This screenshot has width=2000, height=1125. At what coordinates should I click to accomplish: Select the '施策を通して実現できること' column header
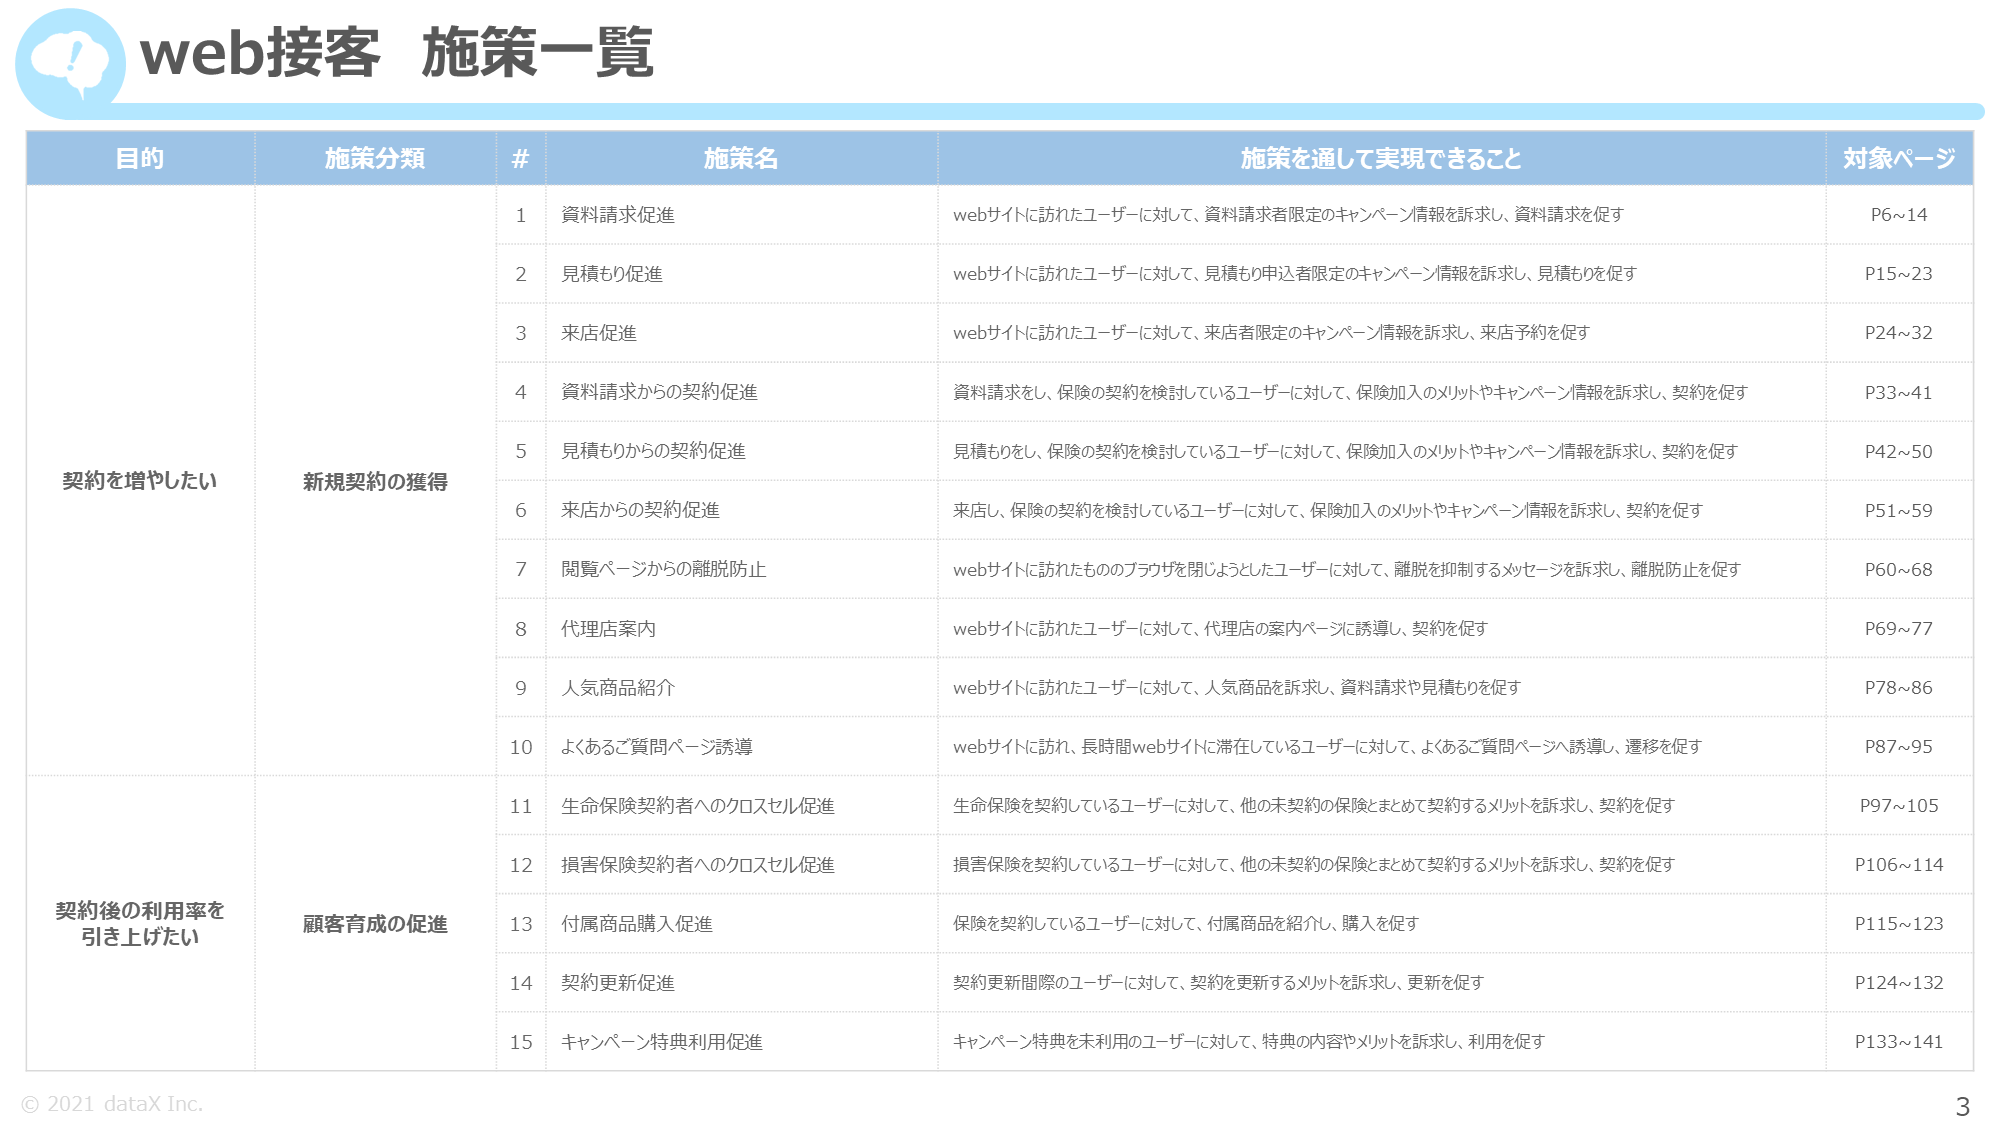1381,158
